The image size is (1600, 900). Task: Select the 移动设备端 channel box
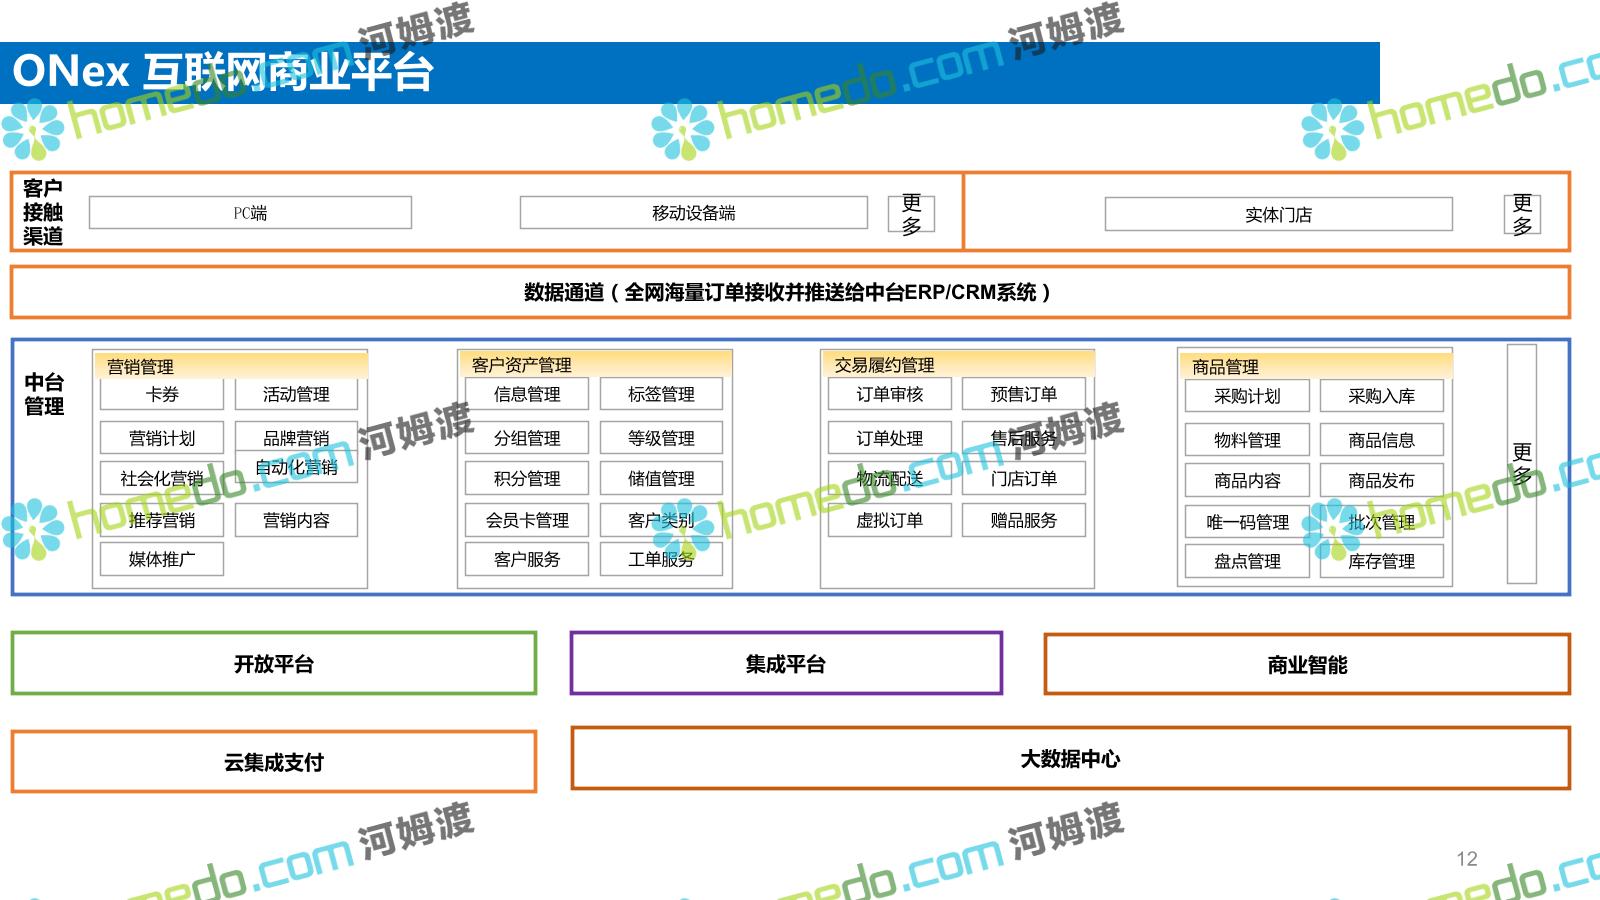coord(693,213)
